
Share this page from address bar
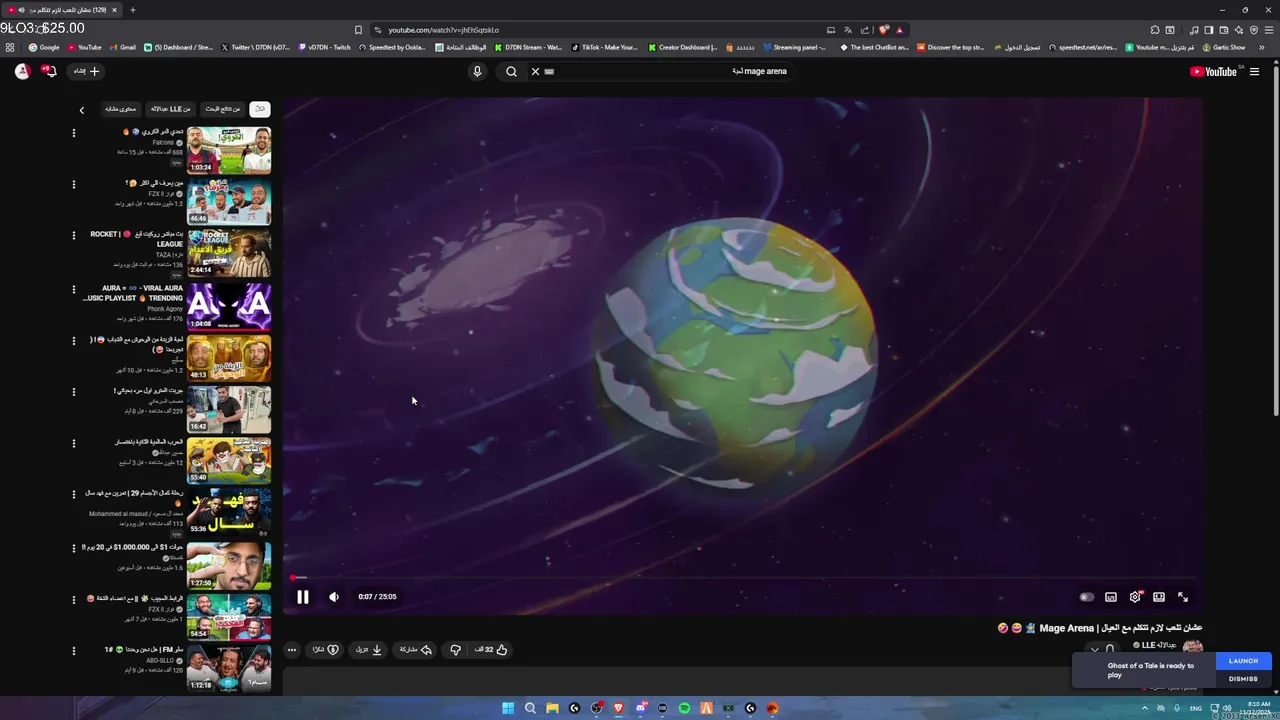coord(865,30)
